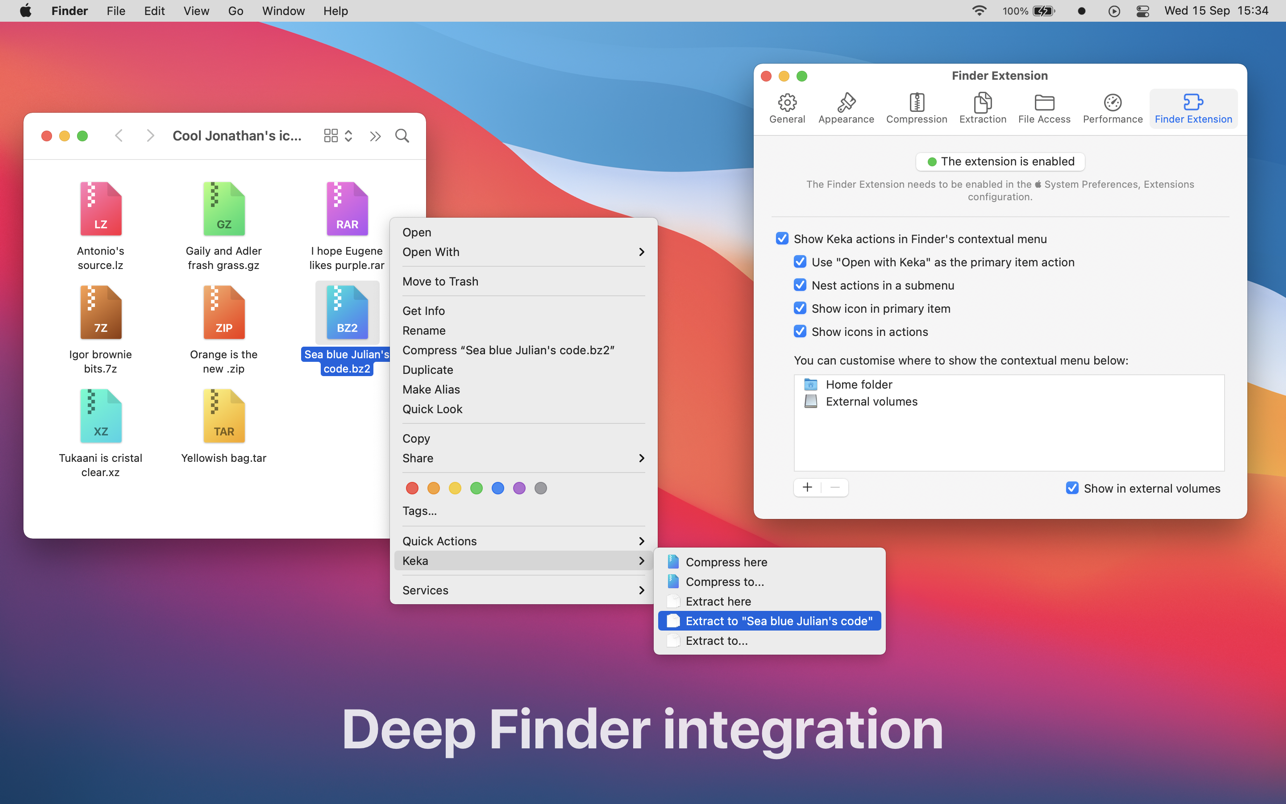Open the Performance preferences pane

tap(1112, 108)
